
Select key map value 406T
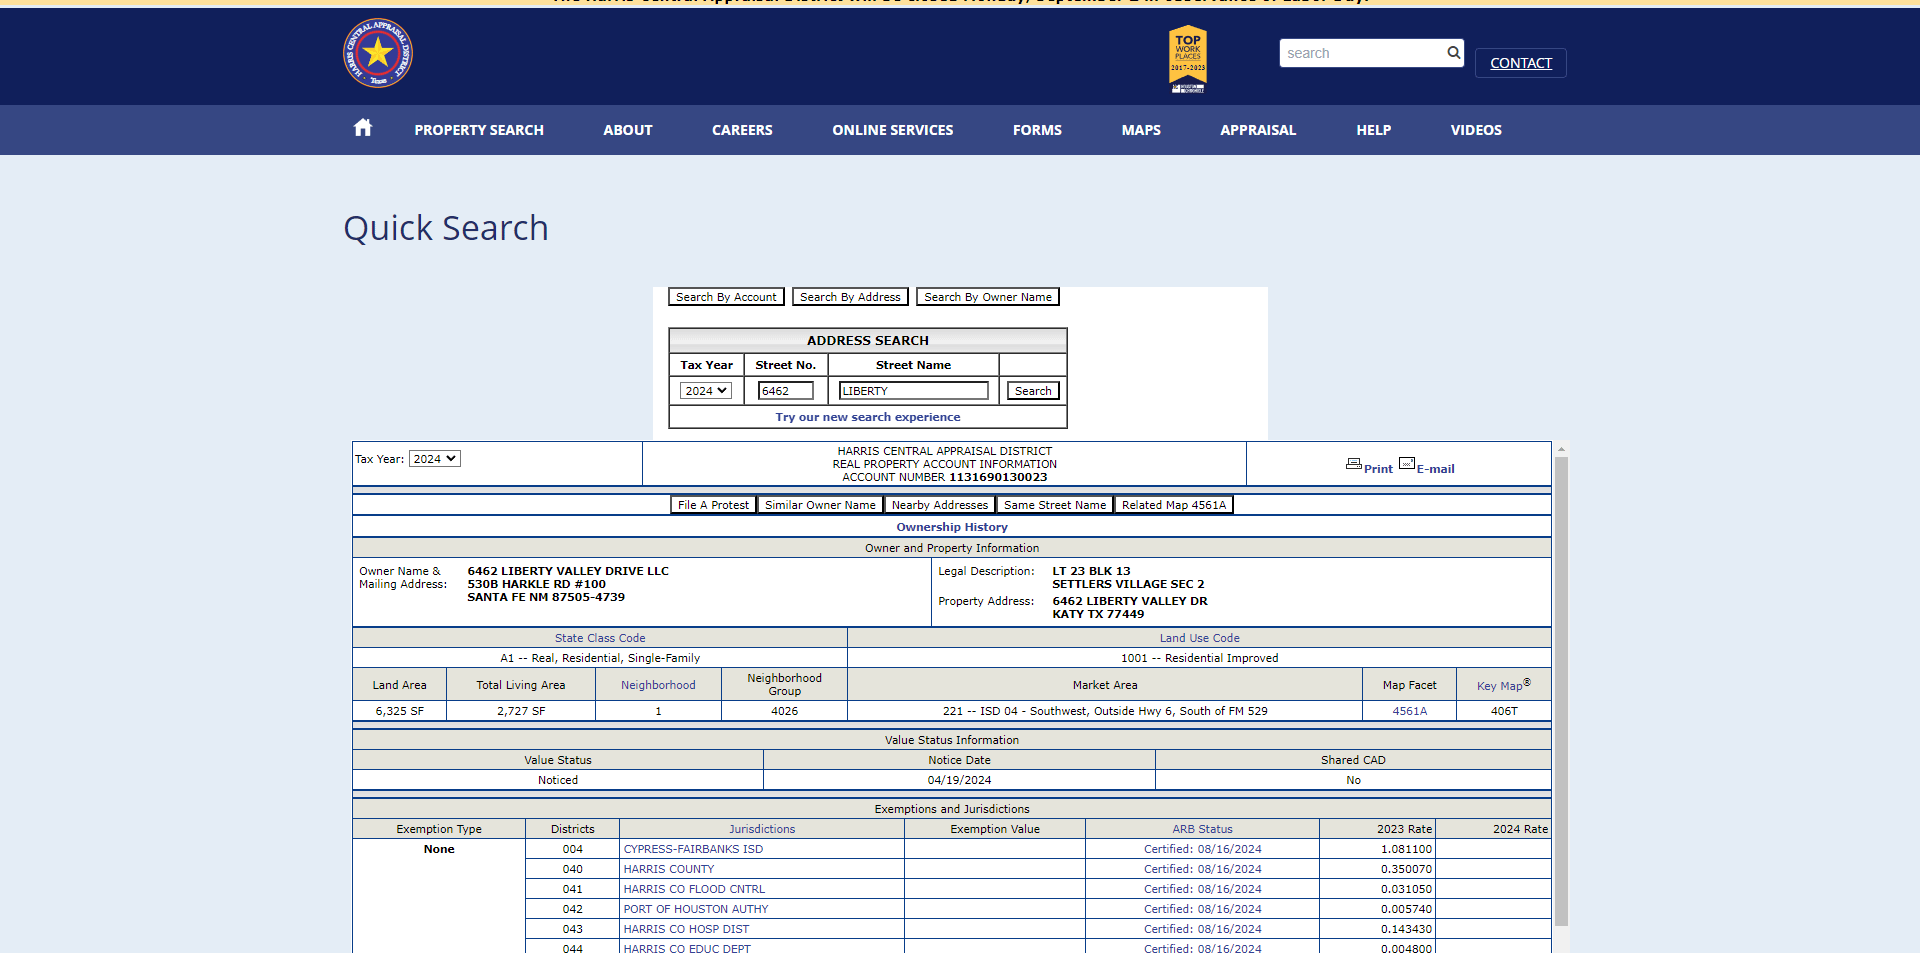(1504, 711)
